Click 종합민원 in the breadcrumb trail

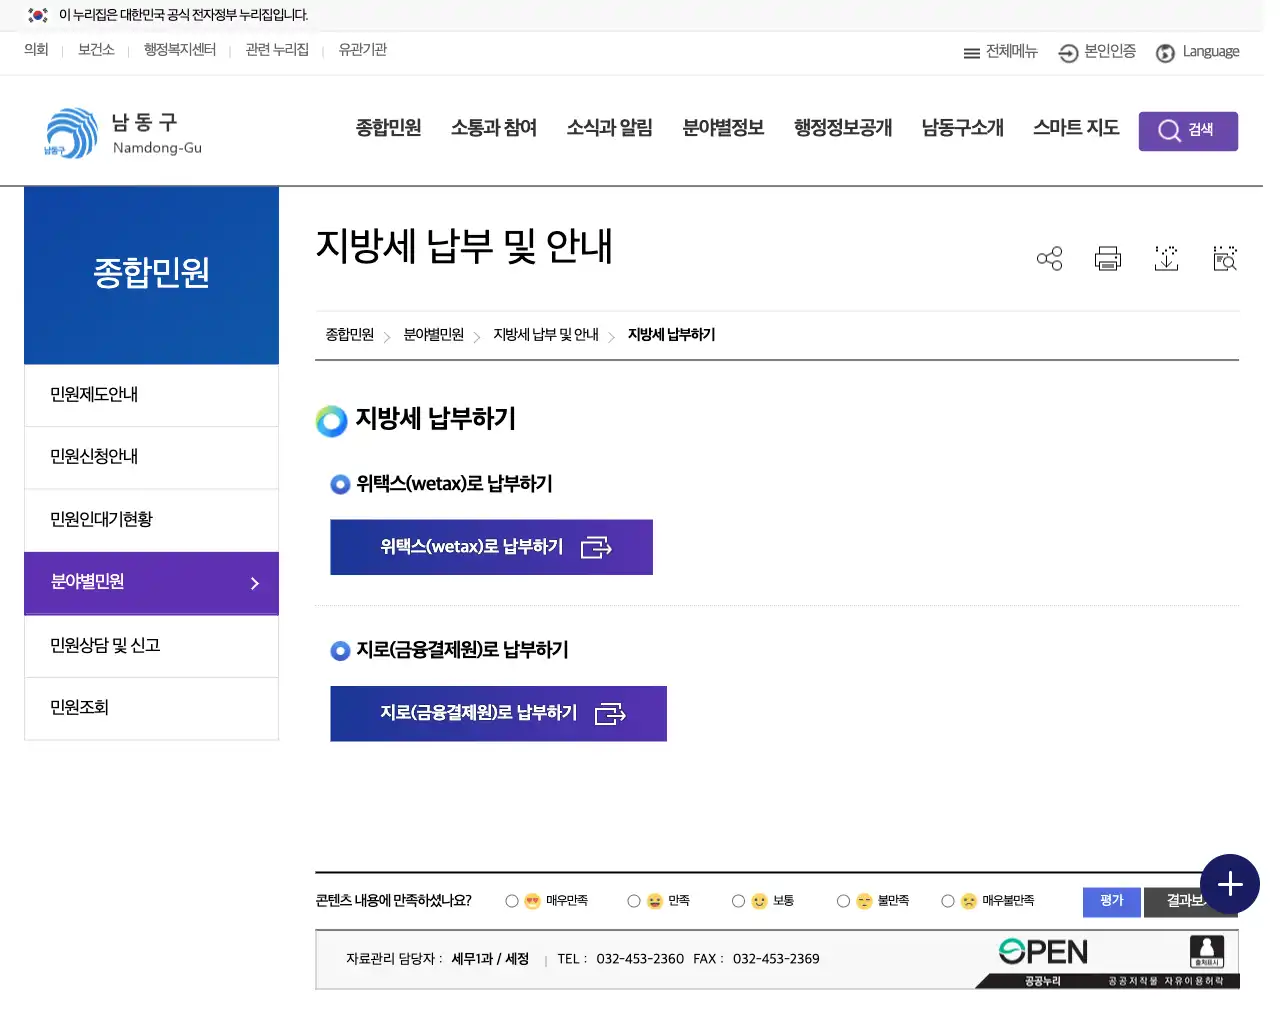pos(349,335)
